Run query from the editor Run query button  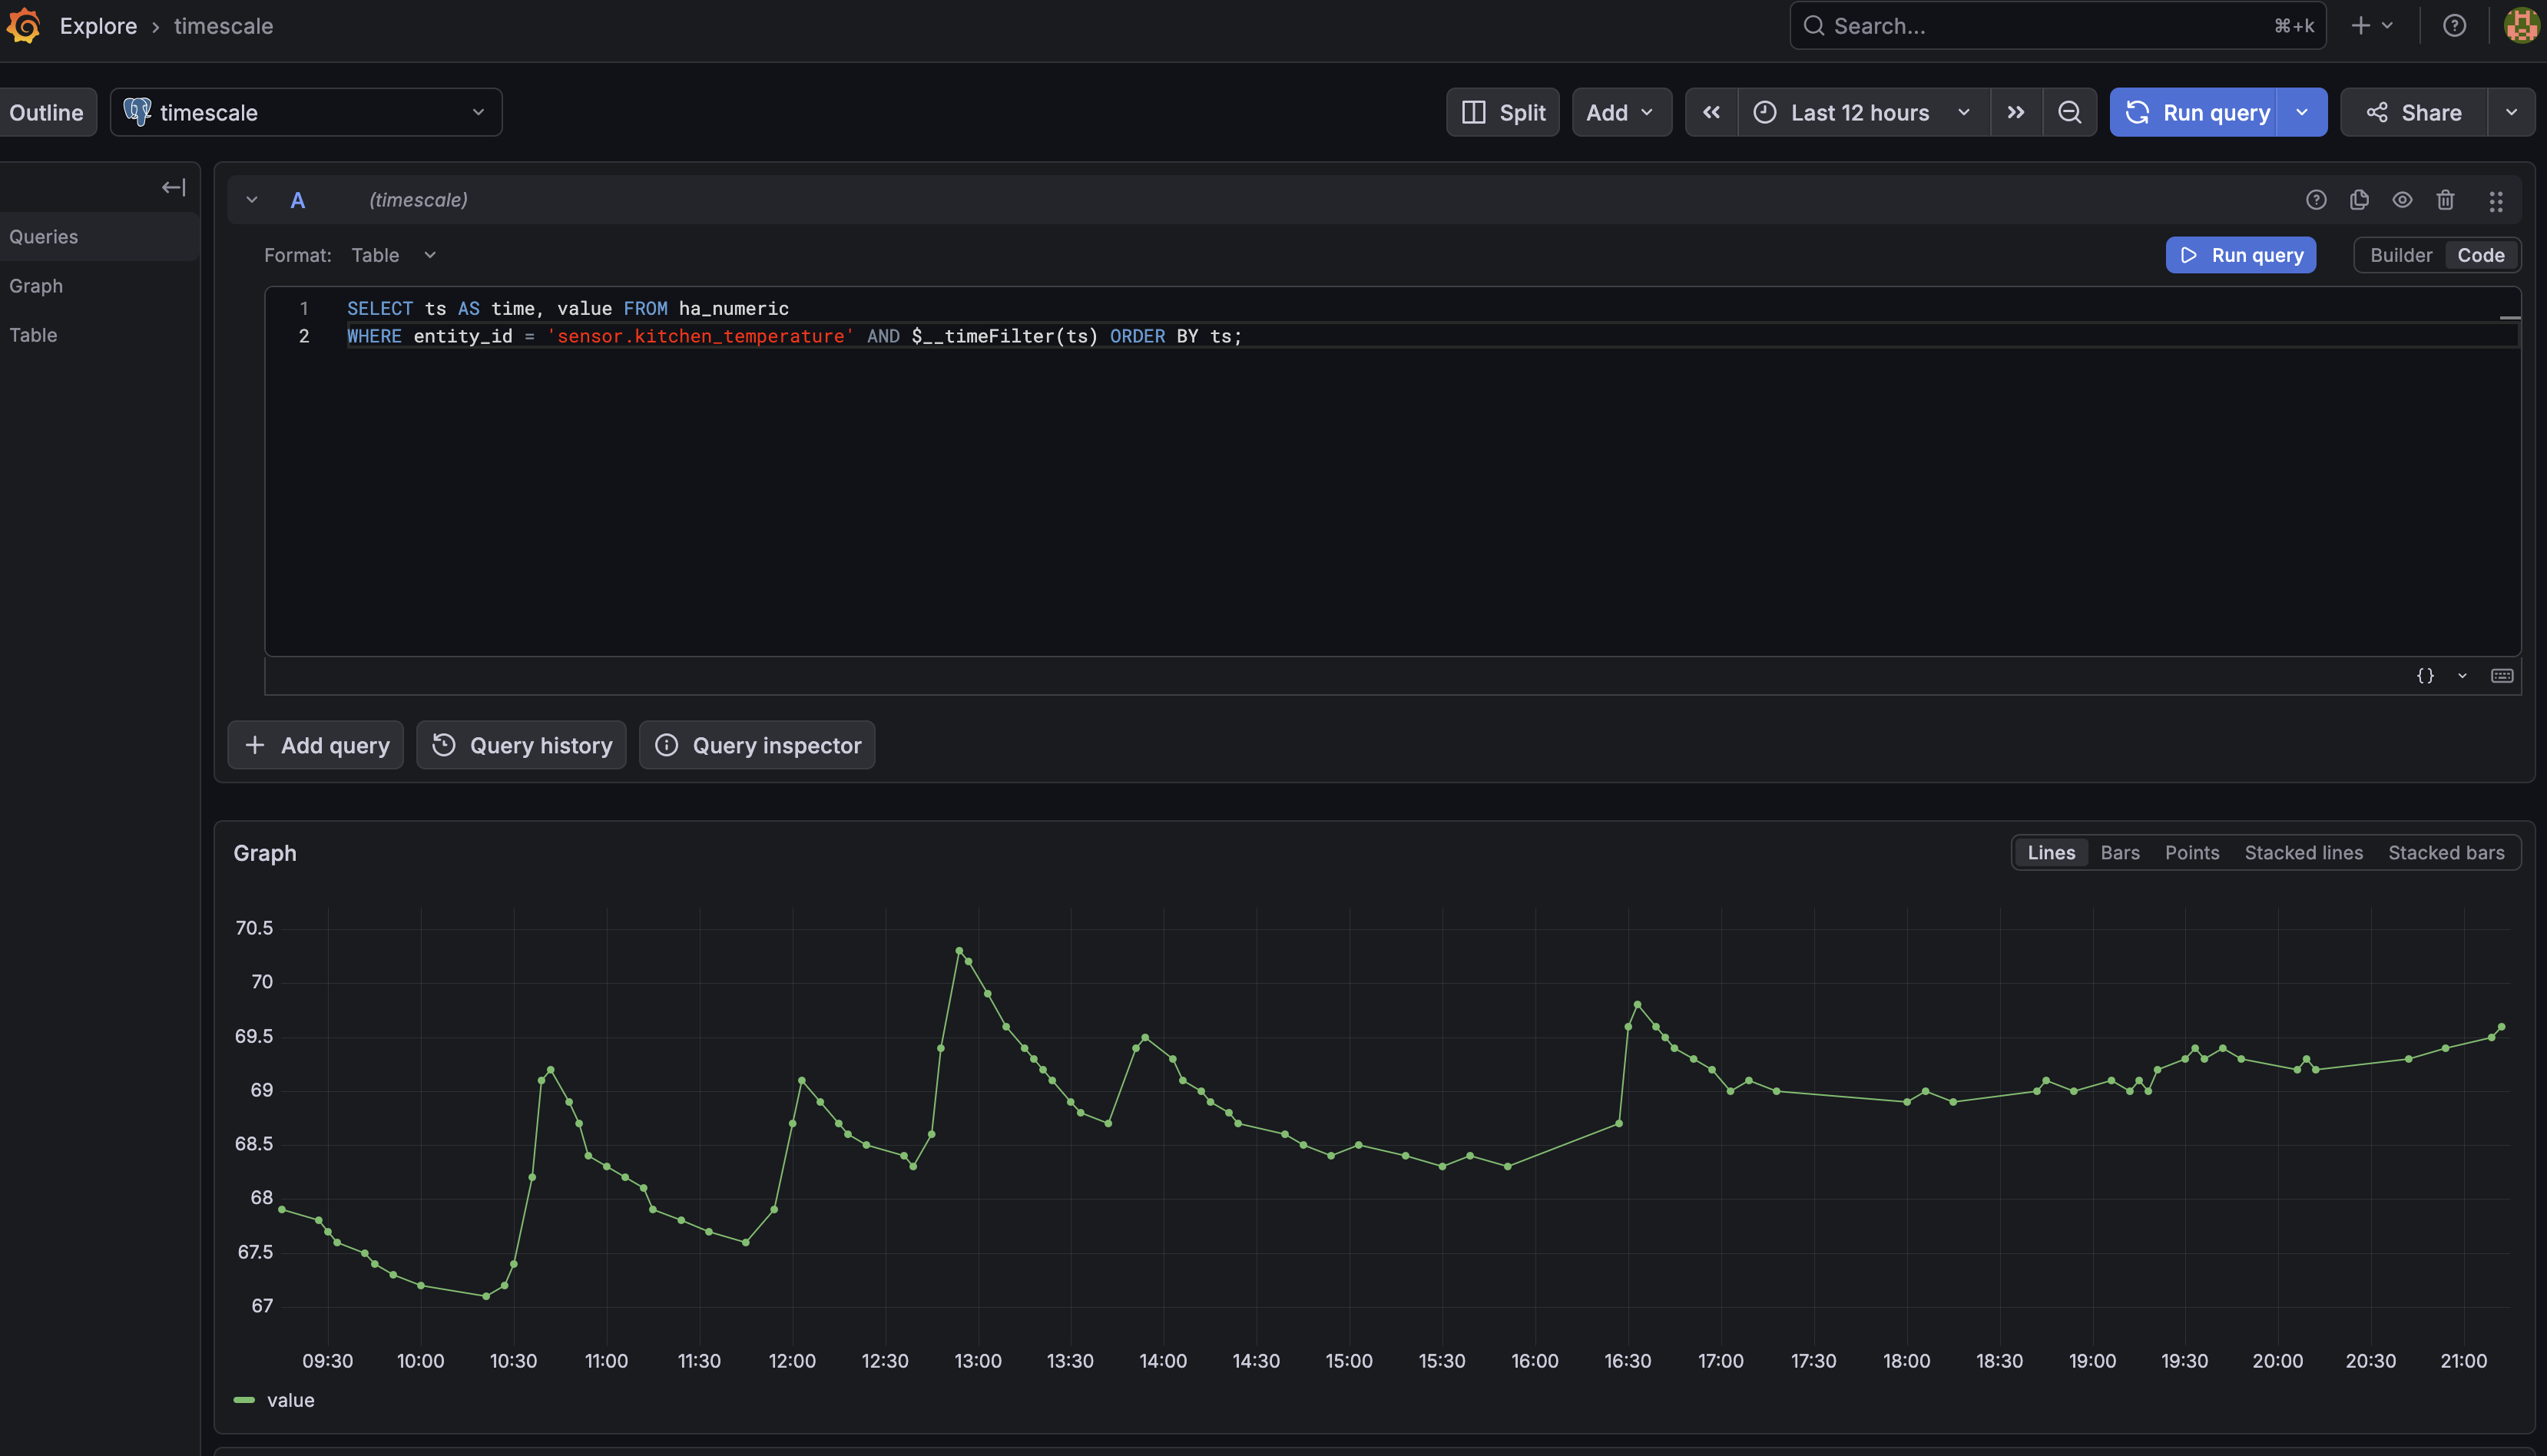[x=2240, y=255]
